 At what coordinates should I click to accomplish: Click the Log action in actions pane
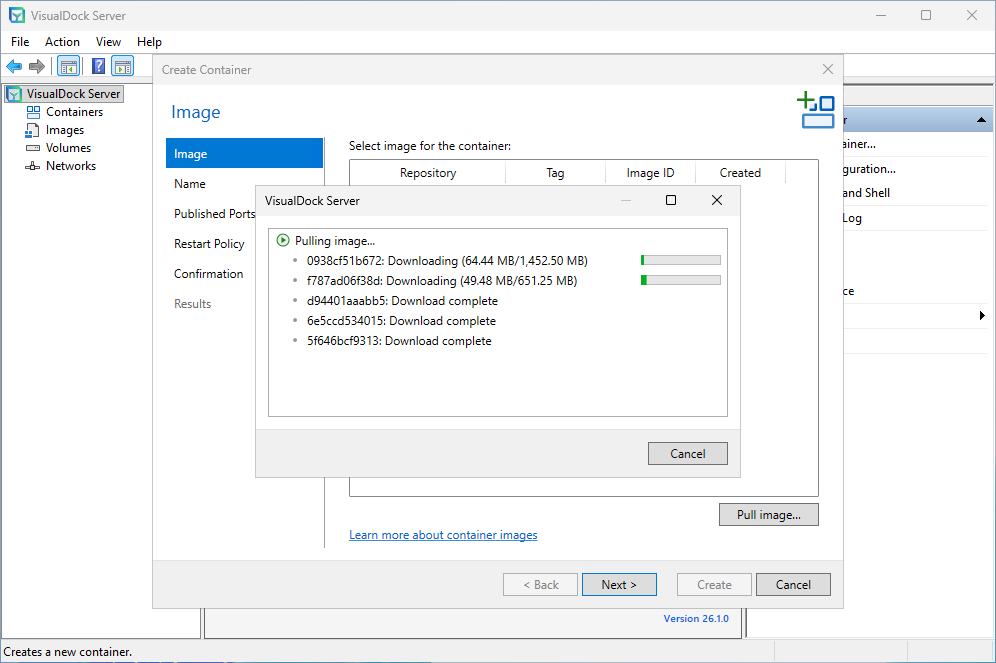pyautogui.click(x=852, y=218)
